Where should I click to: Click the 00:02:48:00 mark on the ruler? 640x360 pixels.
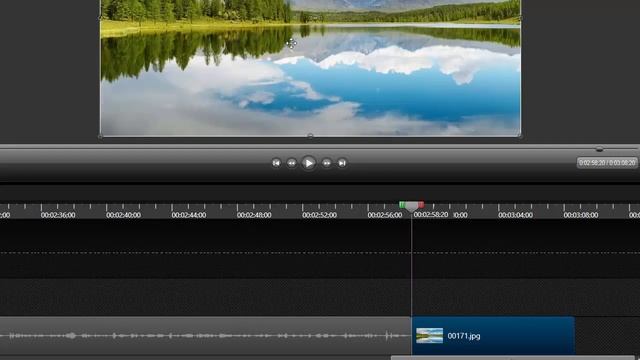point(254,215)
